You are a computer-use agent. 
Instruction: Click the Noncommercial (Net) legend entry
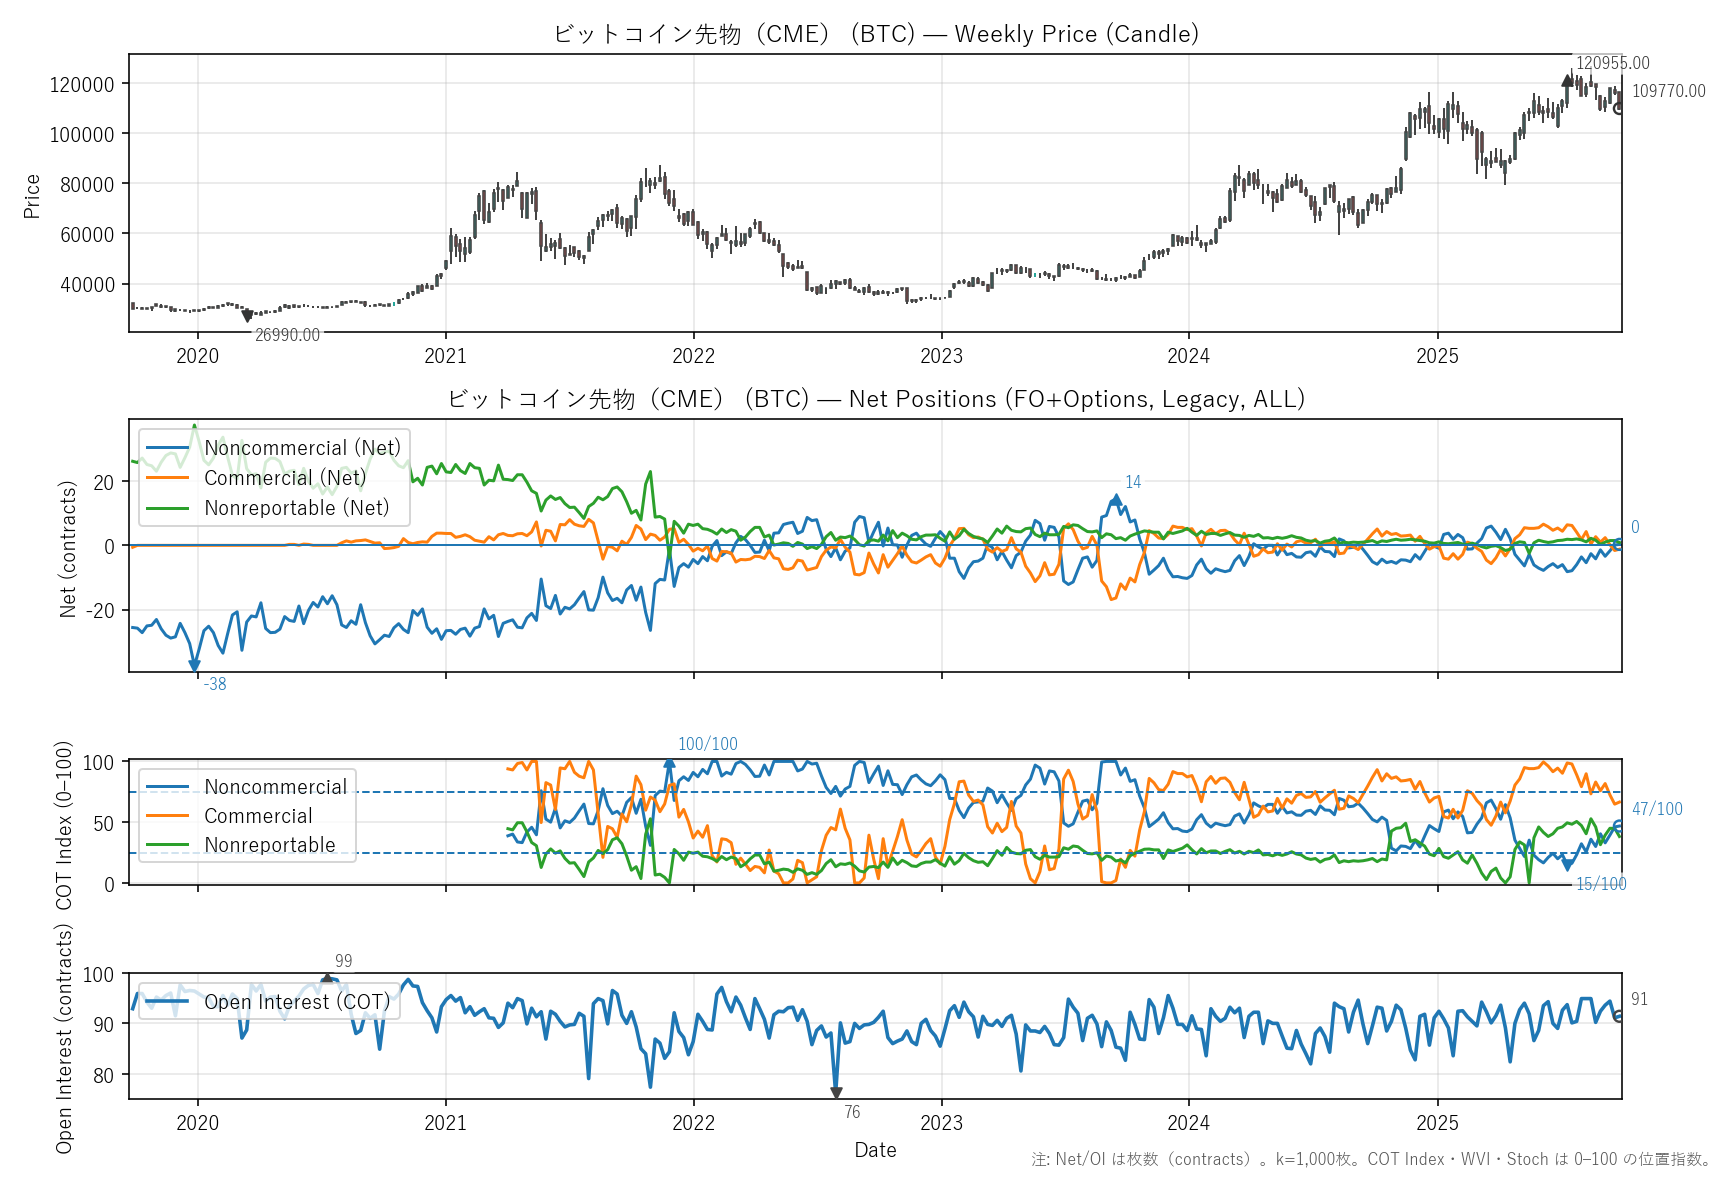tap(302, 448)
